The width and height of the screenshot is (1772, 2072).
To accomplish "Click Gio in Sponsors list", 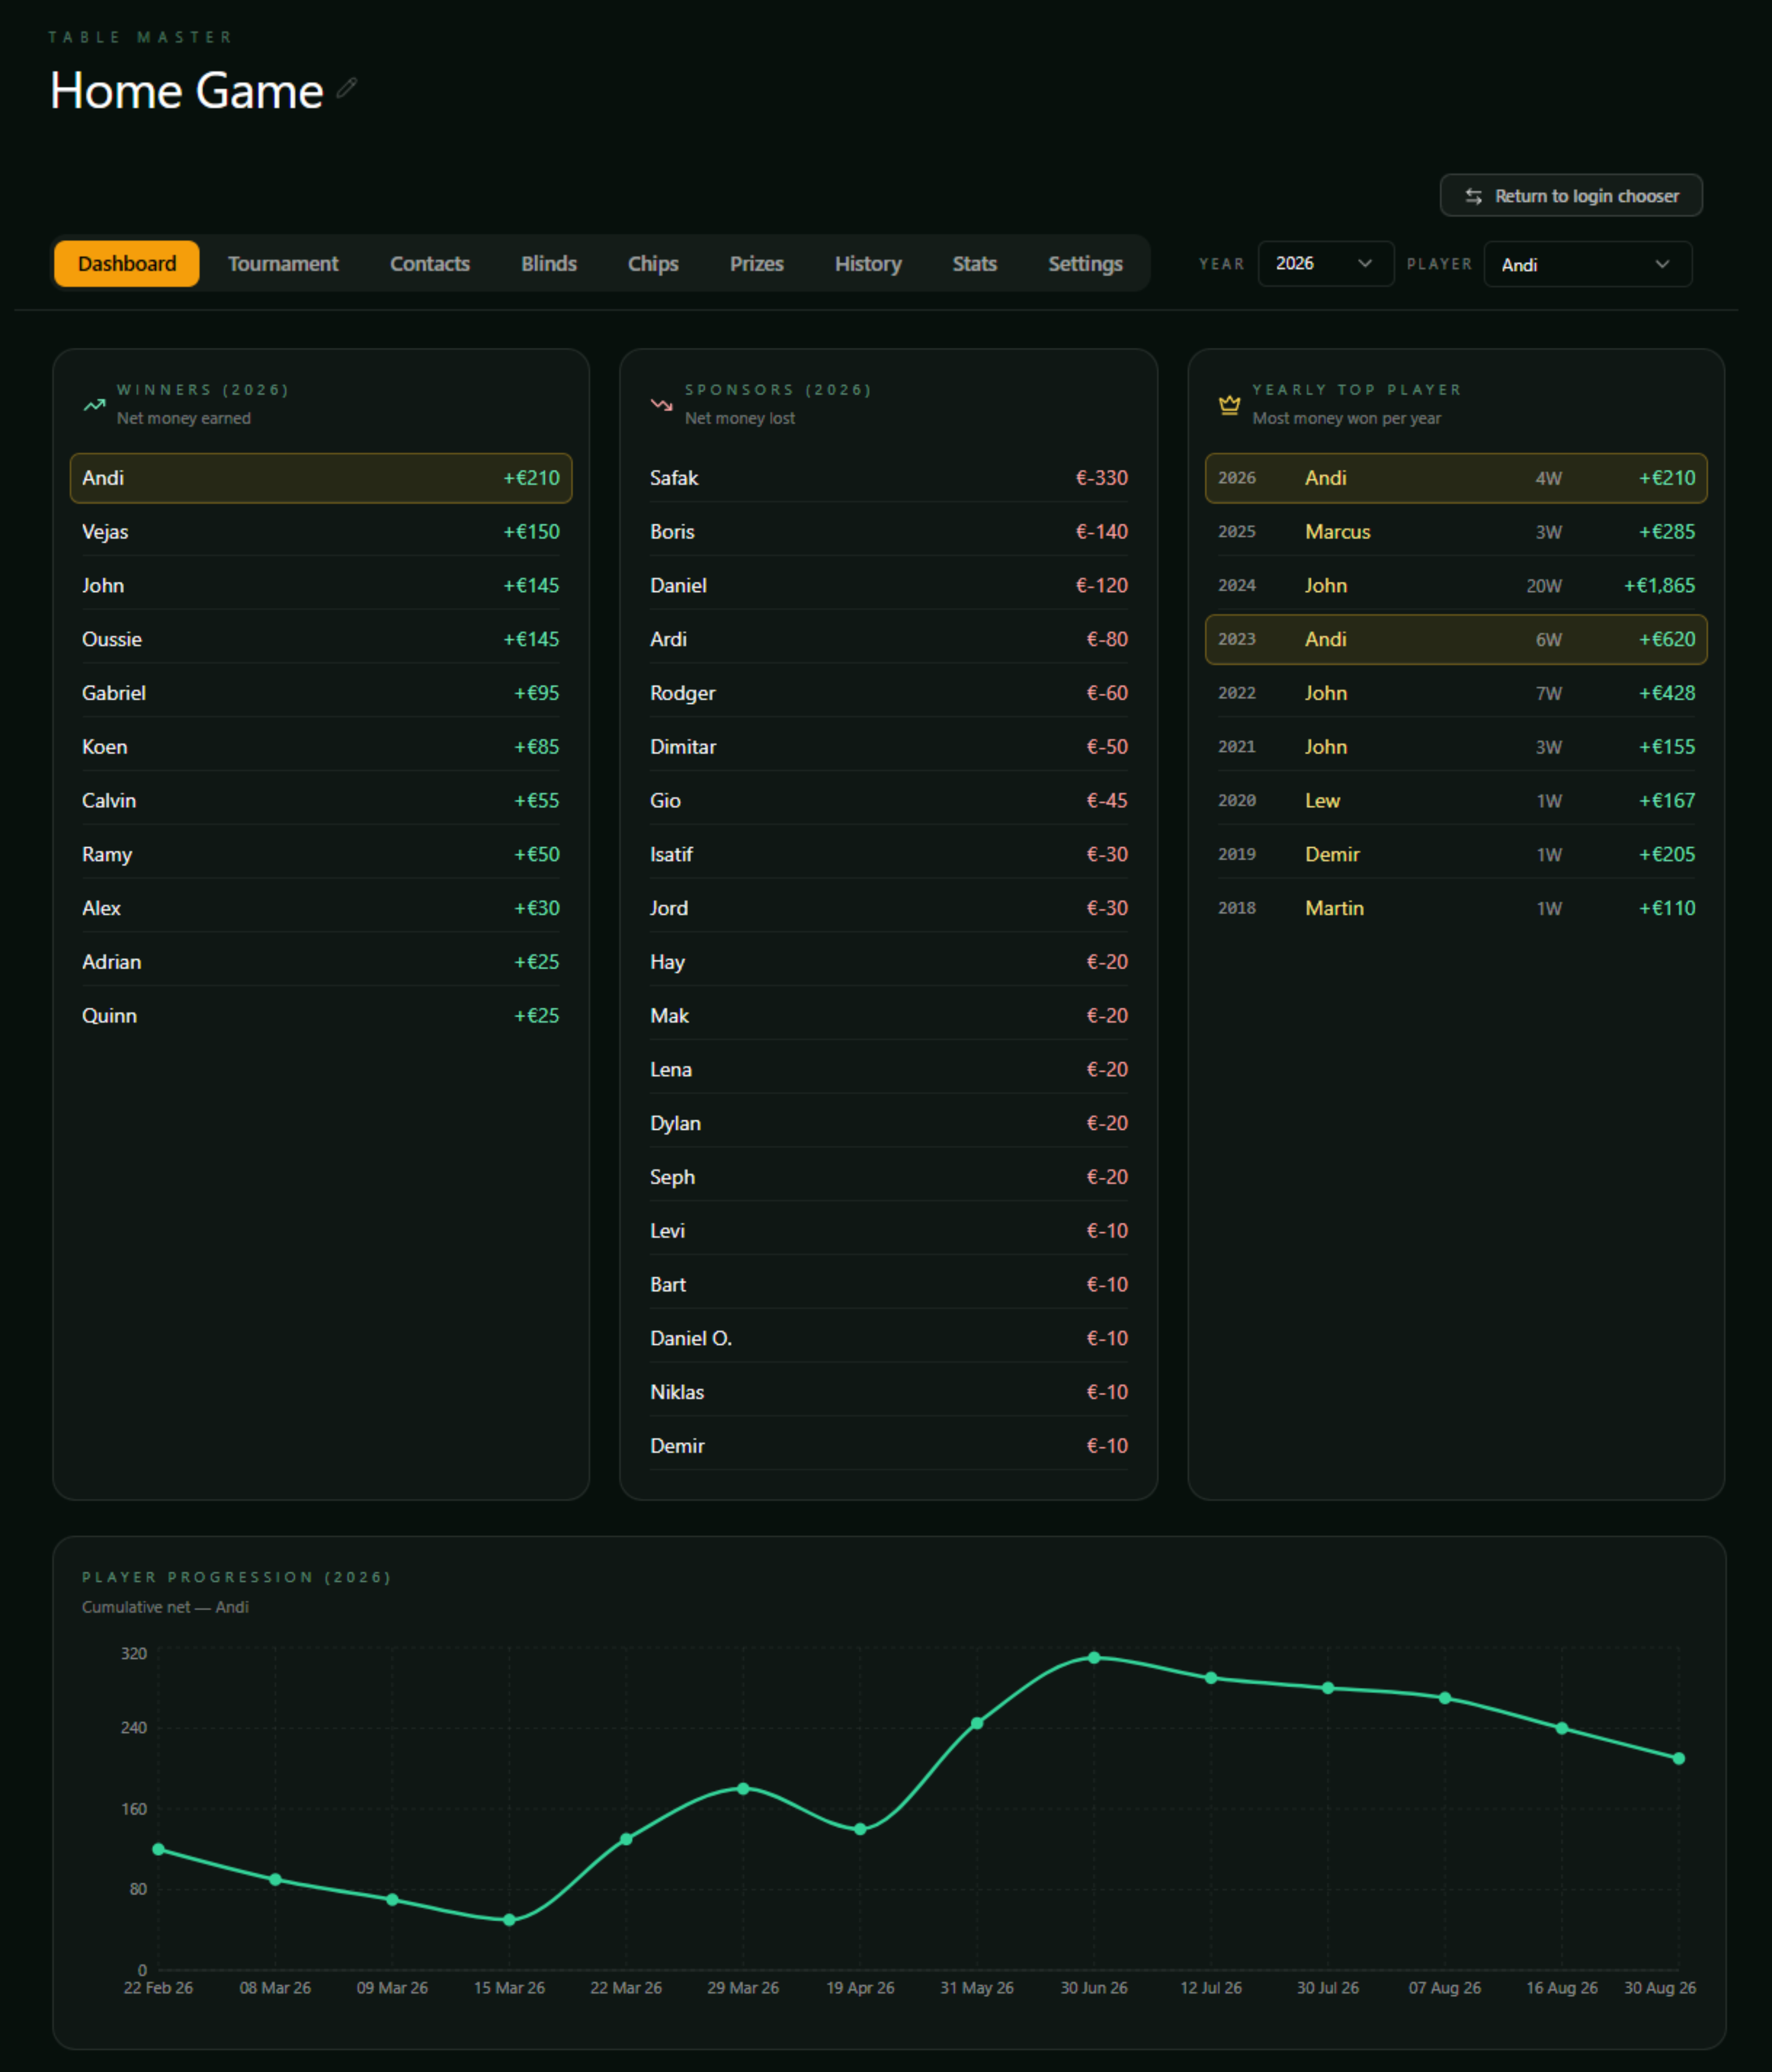I will [889, 801].
